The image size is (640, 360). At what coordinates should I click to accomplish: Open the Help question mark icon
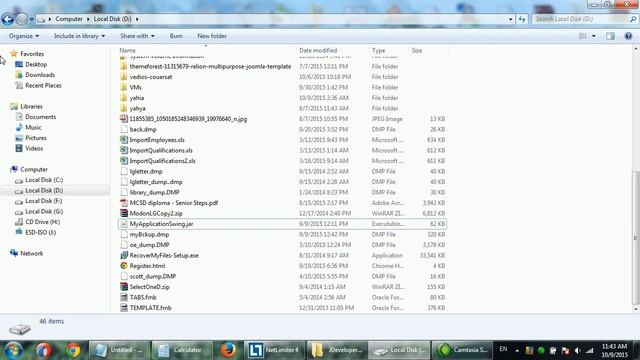(x=628, y=36)
